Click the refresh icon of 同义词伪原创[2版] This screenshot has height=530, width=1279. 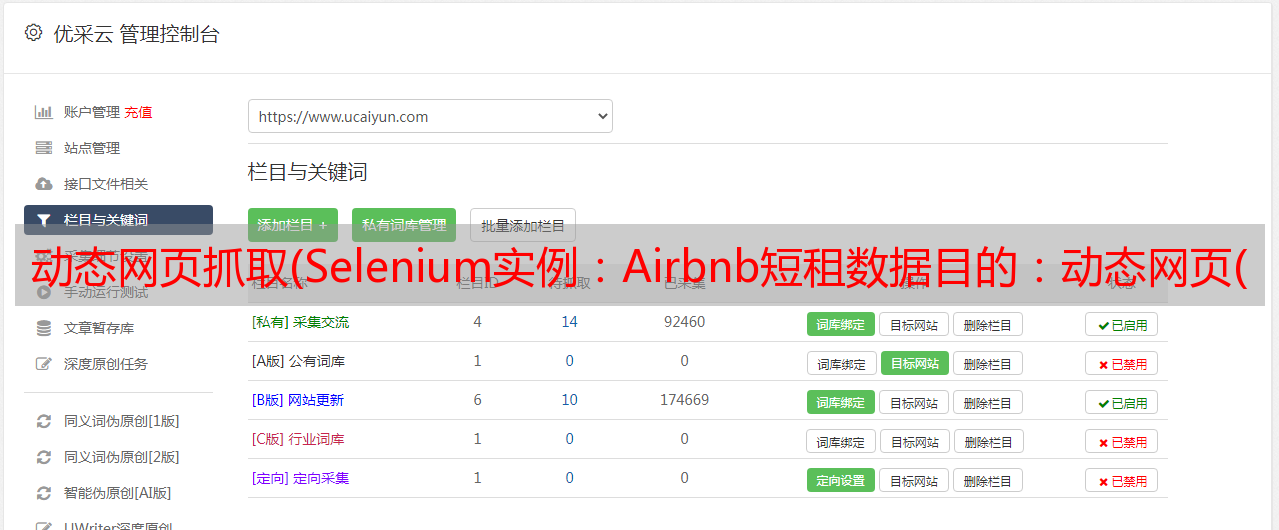pos(44,457)
